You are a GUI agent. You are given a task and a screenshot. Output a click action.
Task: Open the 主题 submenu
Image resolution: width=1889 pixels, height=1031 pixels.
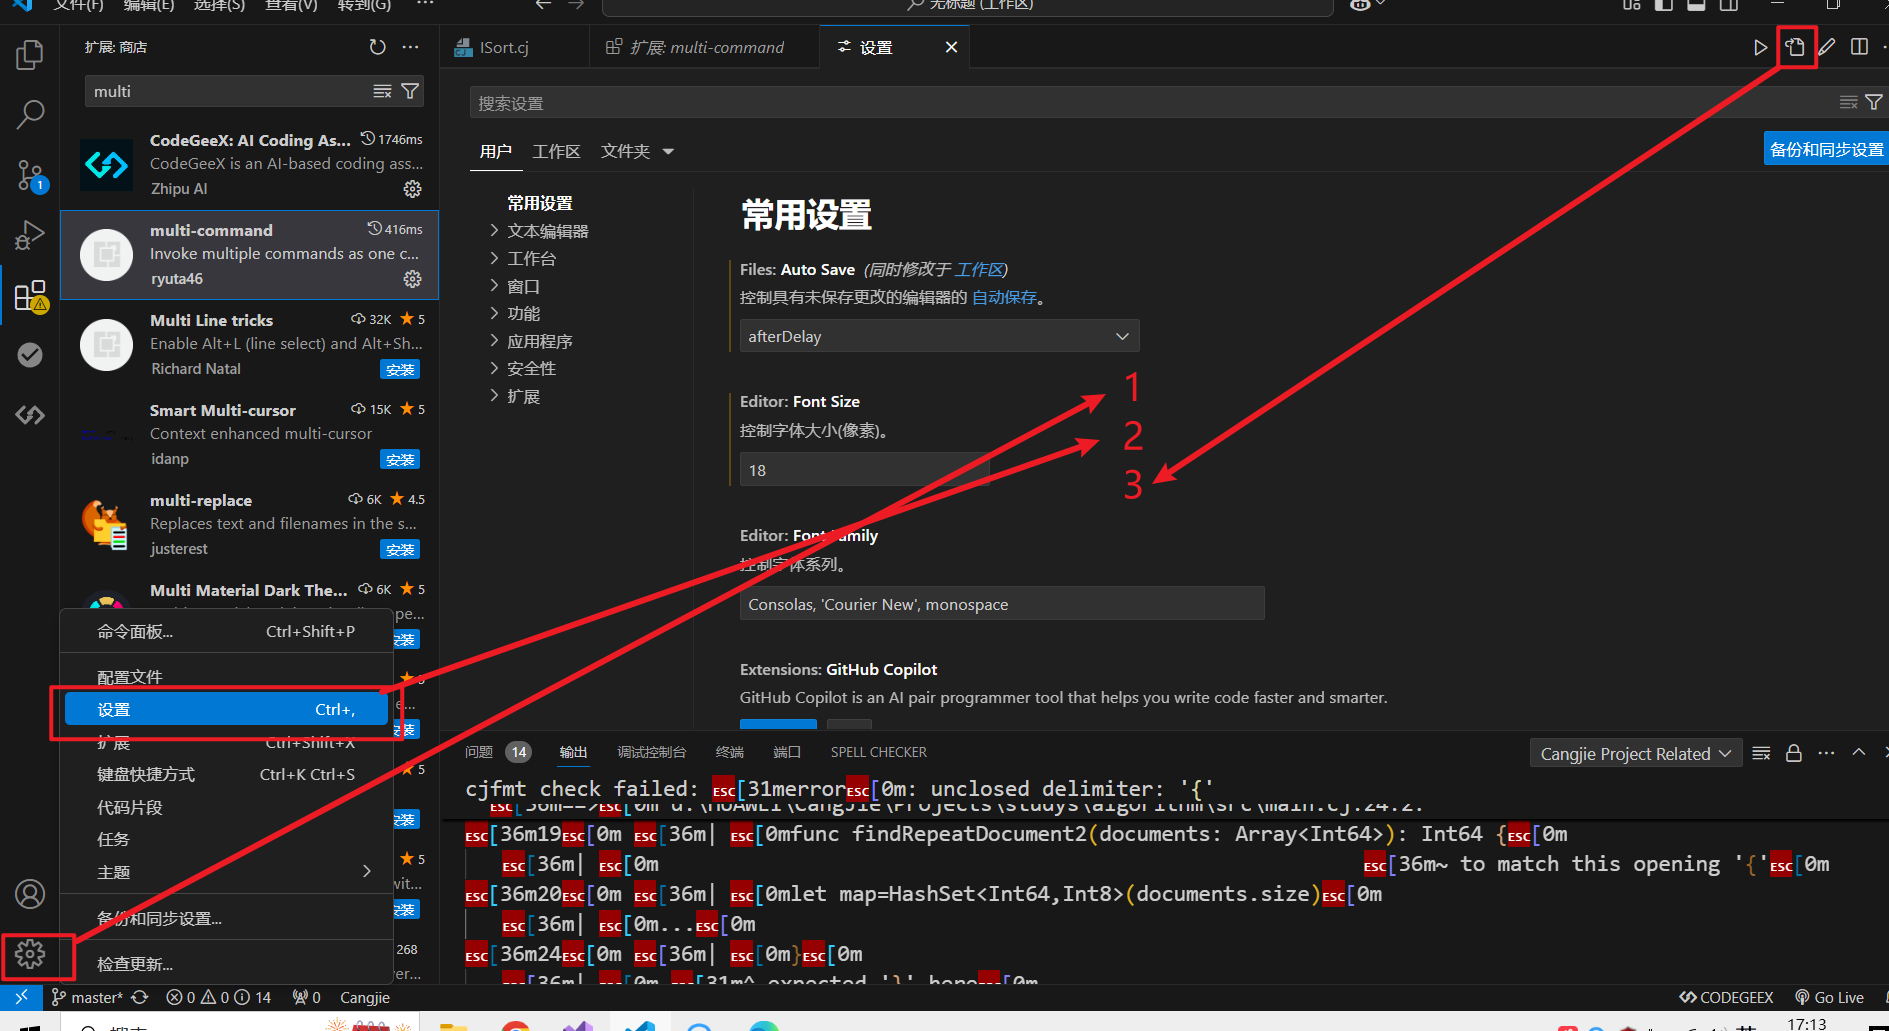(x=226, y=872)
